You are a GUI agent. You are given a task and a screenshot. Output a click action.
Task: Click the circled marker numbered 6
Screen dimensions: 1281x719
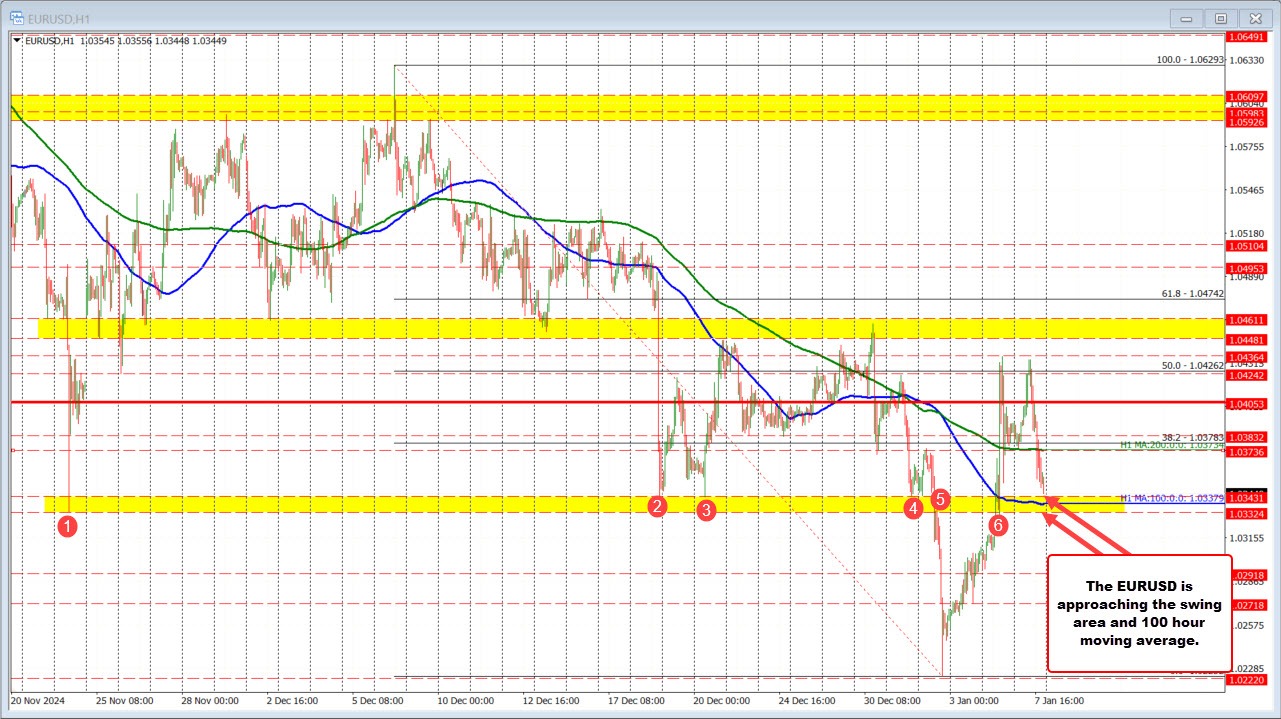(x=998, y=522)
